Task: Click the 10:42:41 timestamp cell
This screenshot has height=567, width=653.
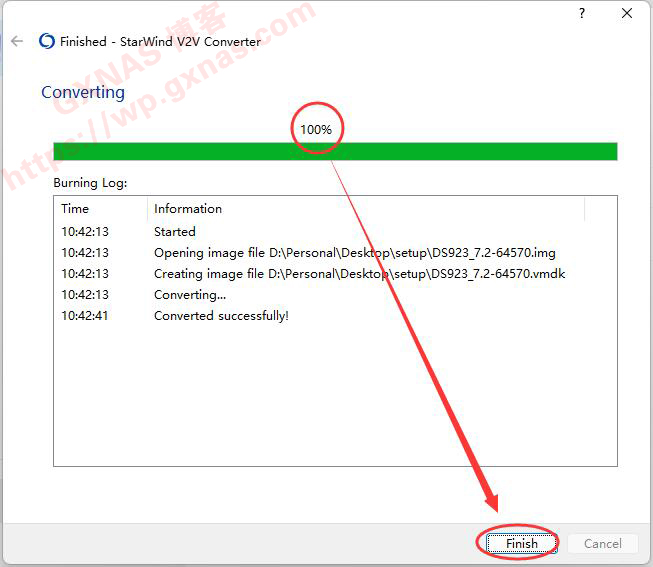Action: pyautogui.click(x=85, y=316)
